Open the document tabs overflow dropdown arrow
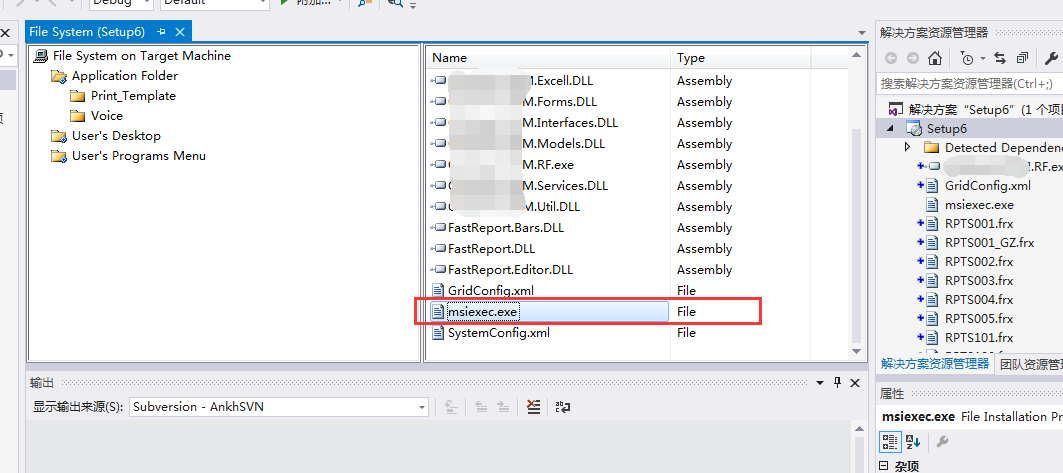This screenshot has height=473, width=1063. tap(862, 33)
